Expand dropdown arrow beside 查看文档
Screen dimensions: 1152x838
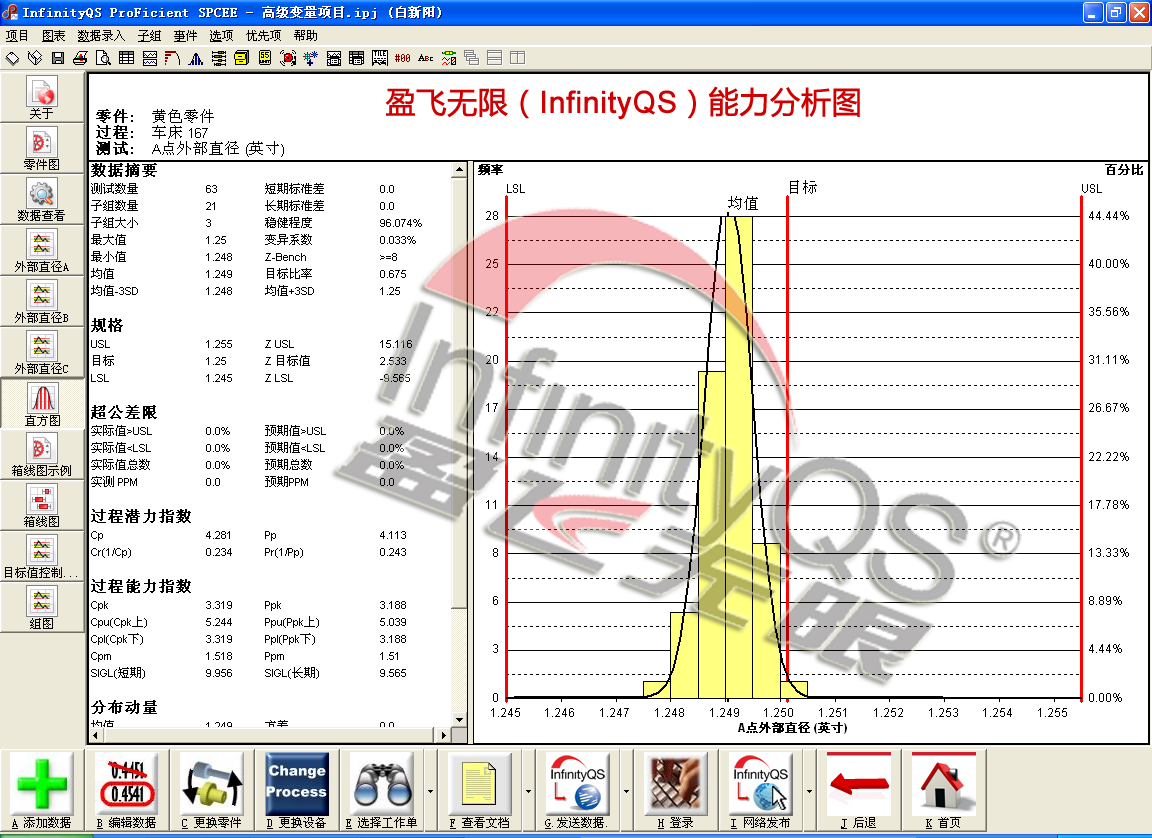coord(528,791)
